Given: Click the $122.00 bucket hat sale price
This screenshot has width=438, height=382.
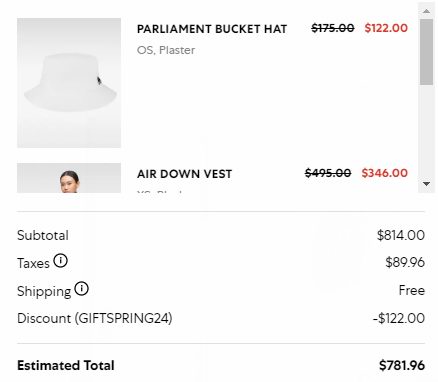Looking at the screenshot, I should pyautogui.click(x=386, y=28).
